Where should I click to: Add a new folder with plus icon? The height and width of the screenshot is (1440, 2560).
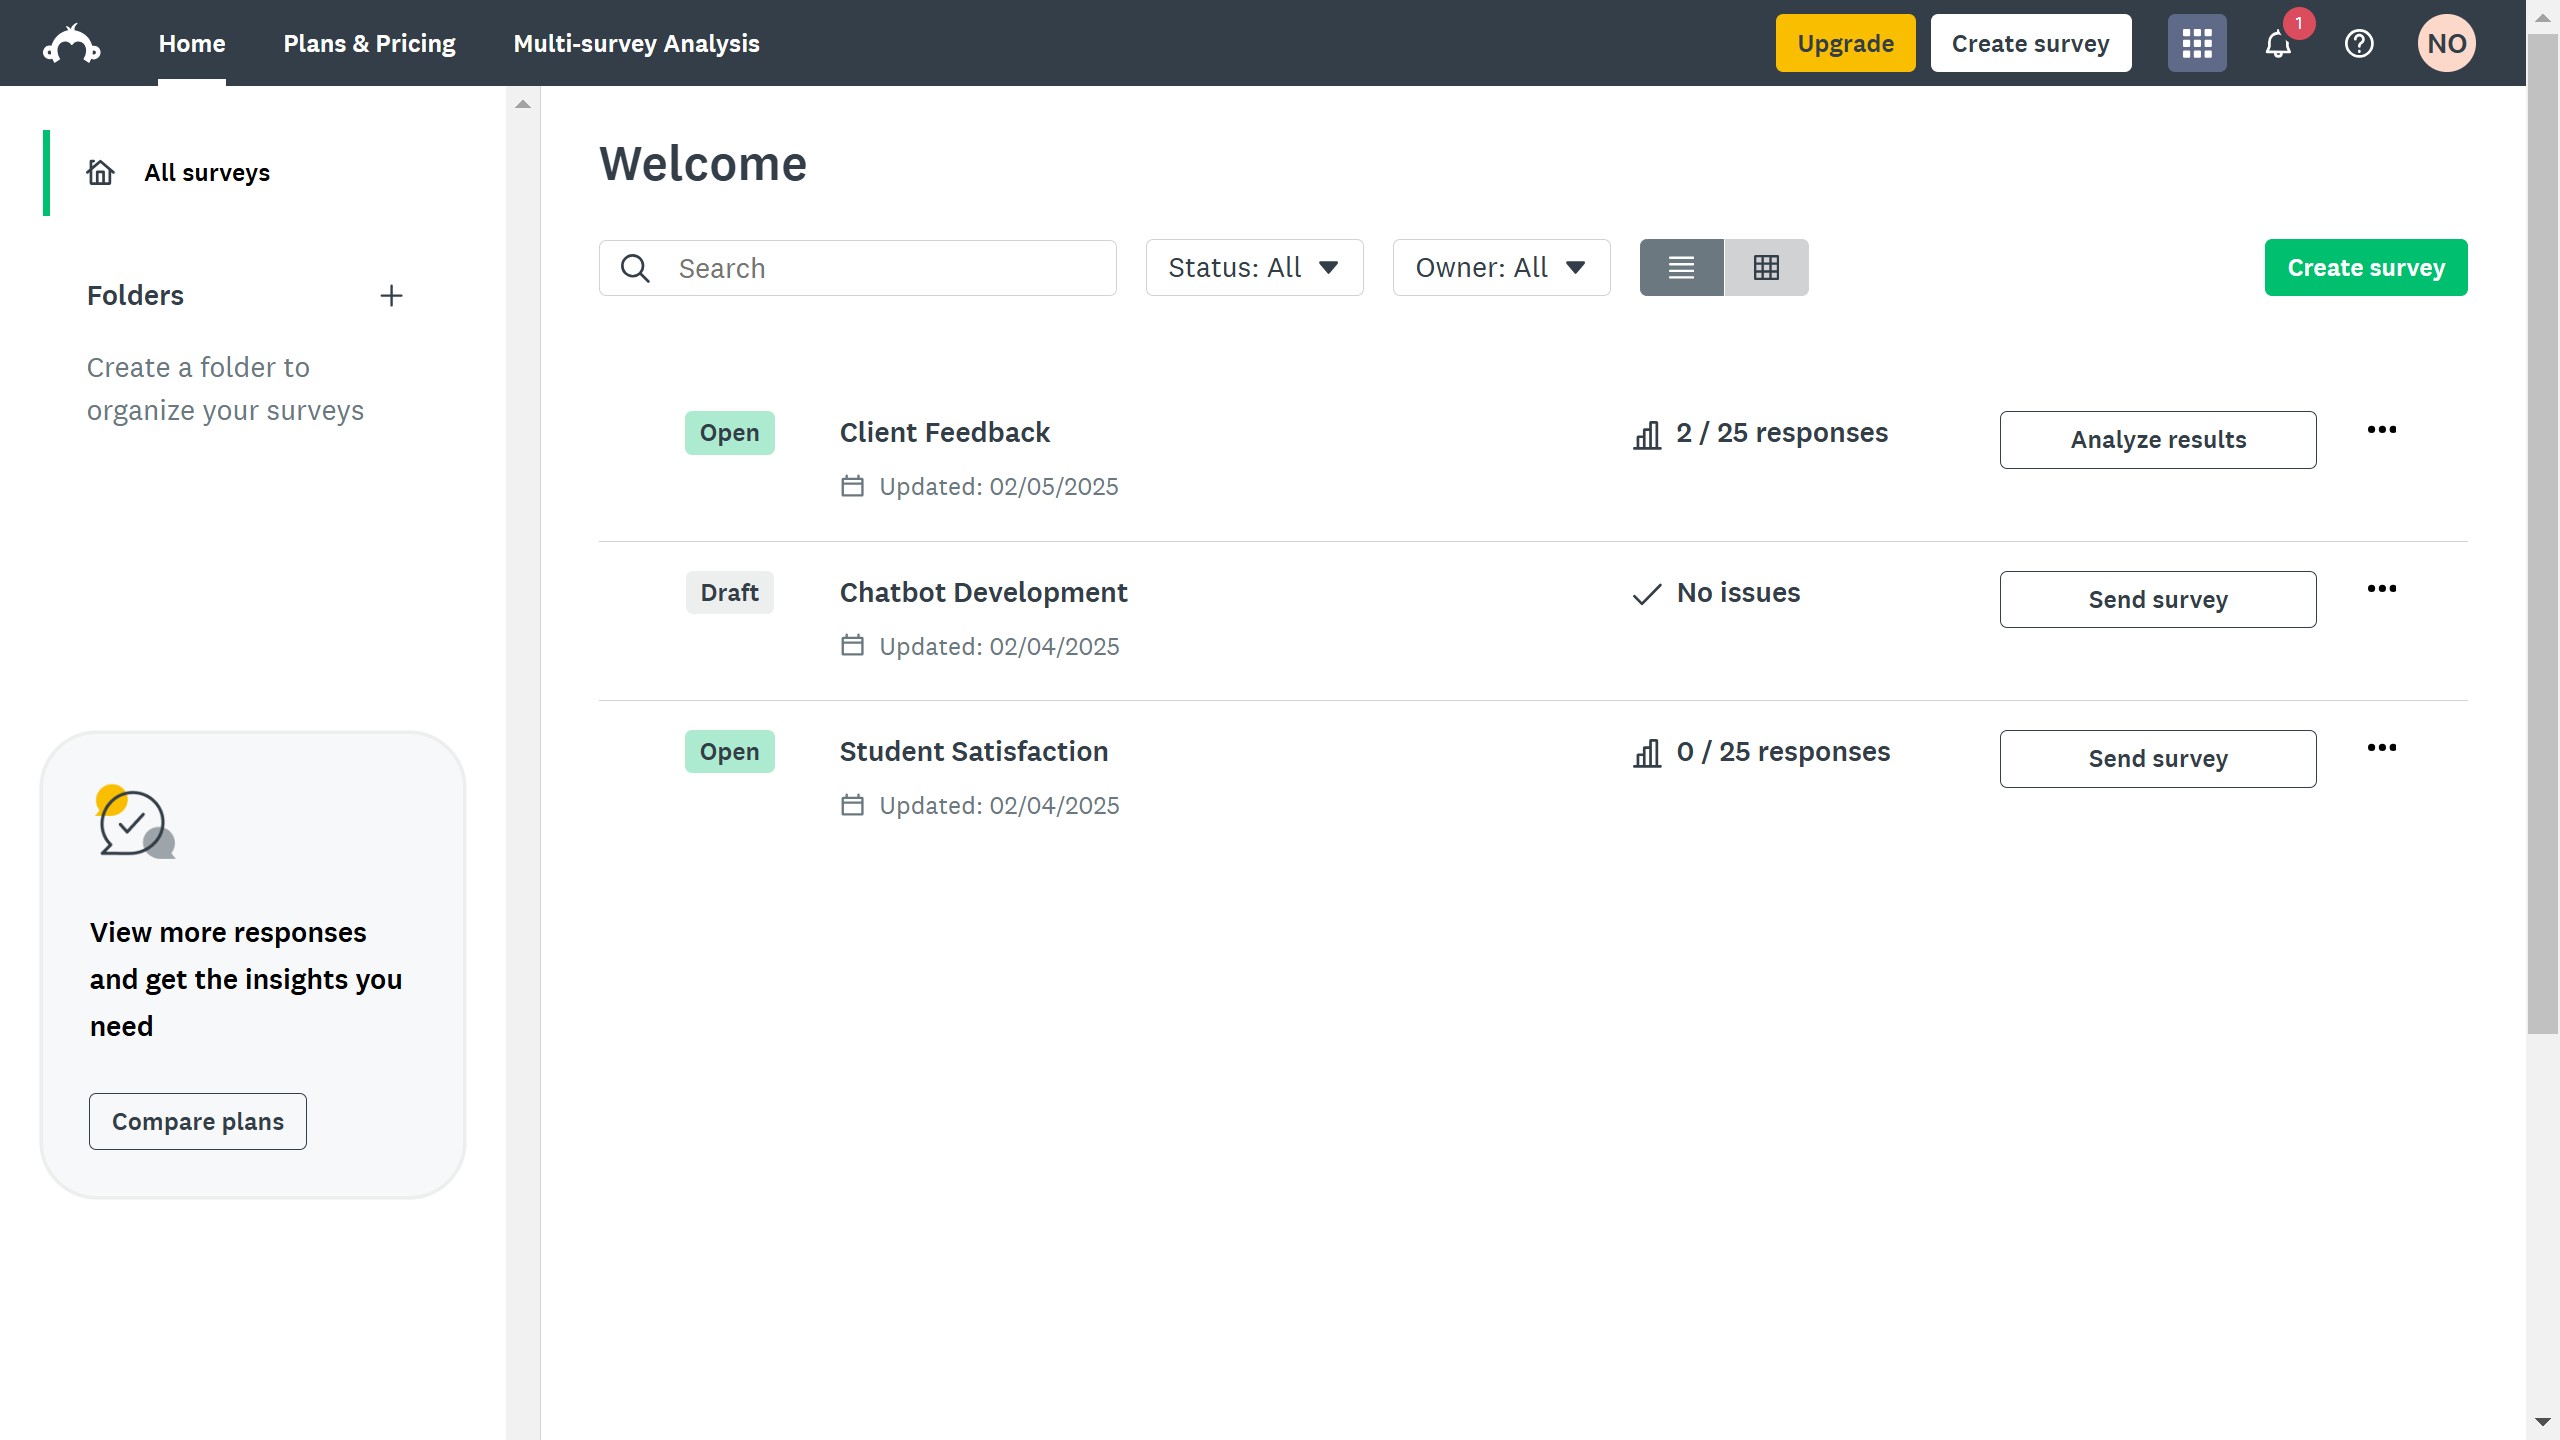(x=391, y=296)
